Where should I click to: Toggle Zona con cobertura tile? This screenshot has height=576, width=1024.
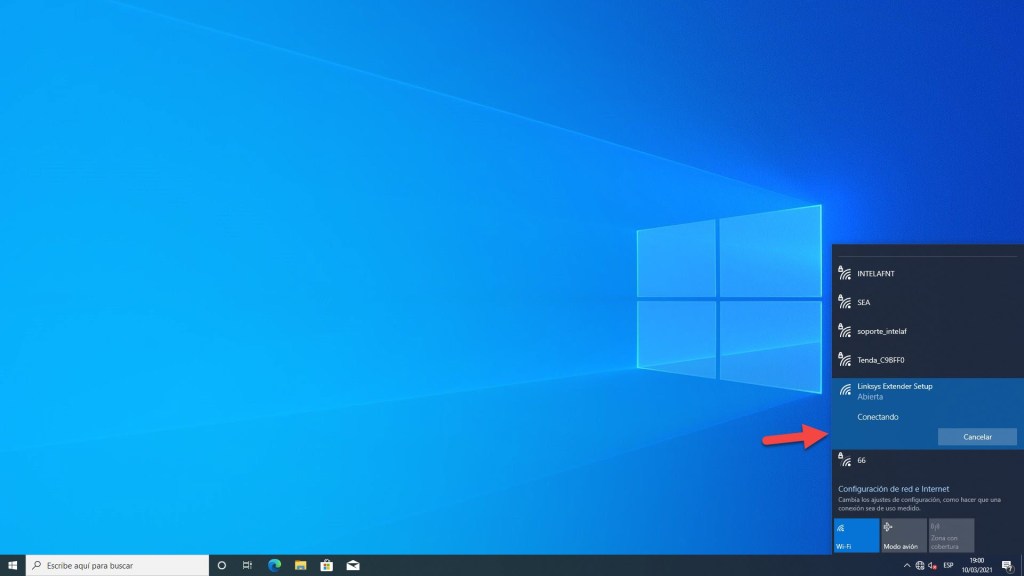tap(950, 535)
